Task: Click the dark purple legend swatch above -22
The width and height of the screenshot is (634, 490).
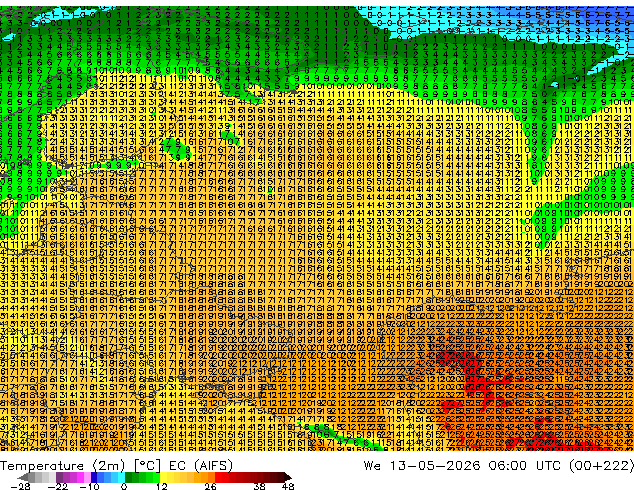Action: coord(59,477)
